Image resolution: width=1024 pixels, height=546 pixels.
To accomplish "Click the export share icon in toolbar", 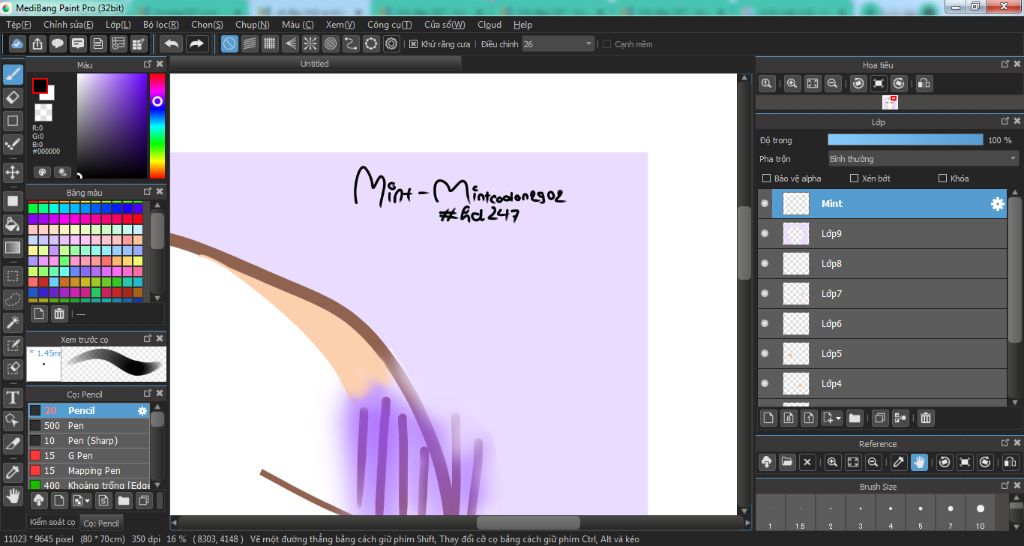I will [37, 44].
